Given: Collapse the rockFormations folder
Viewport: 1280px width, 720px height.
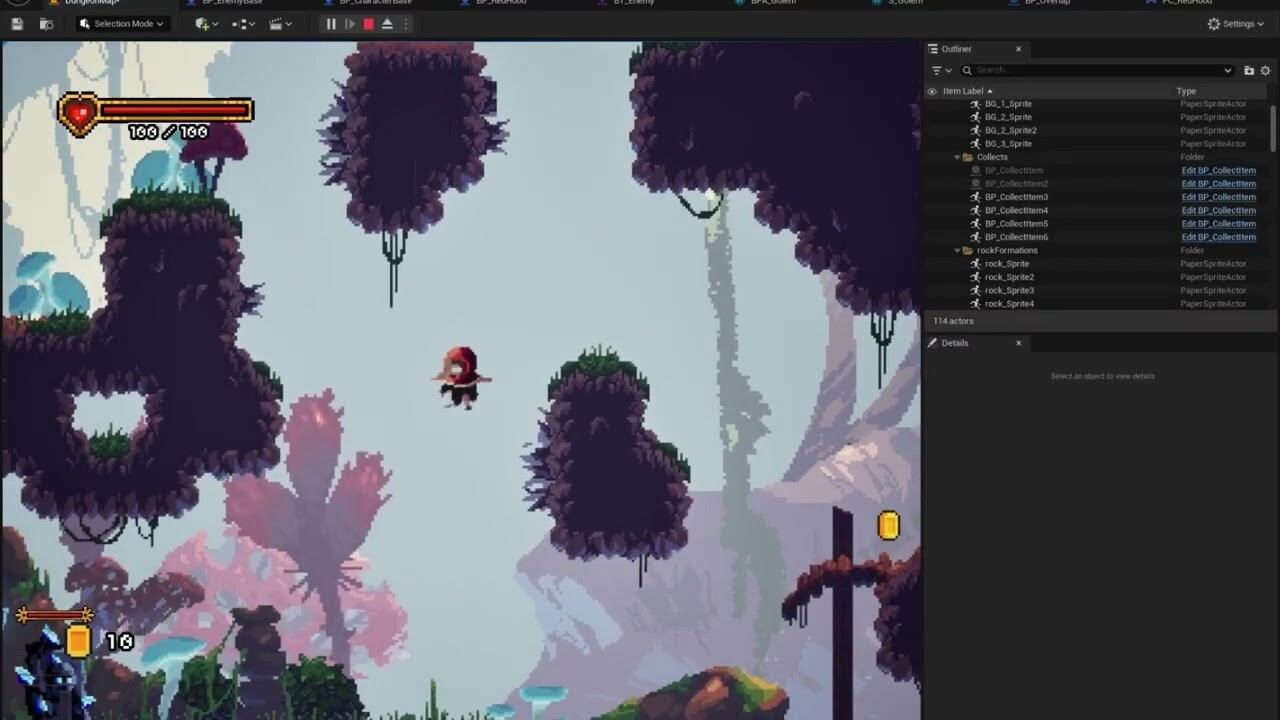Looking at the screenshot, I should click(x=957, y=250).
